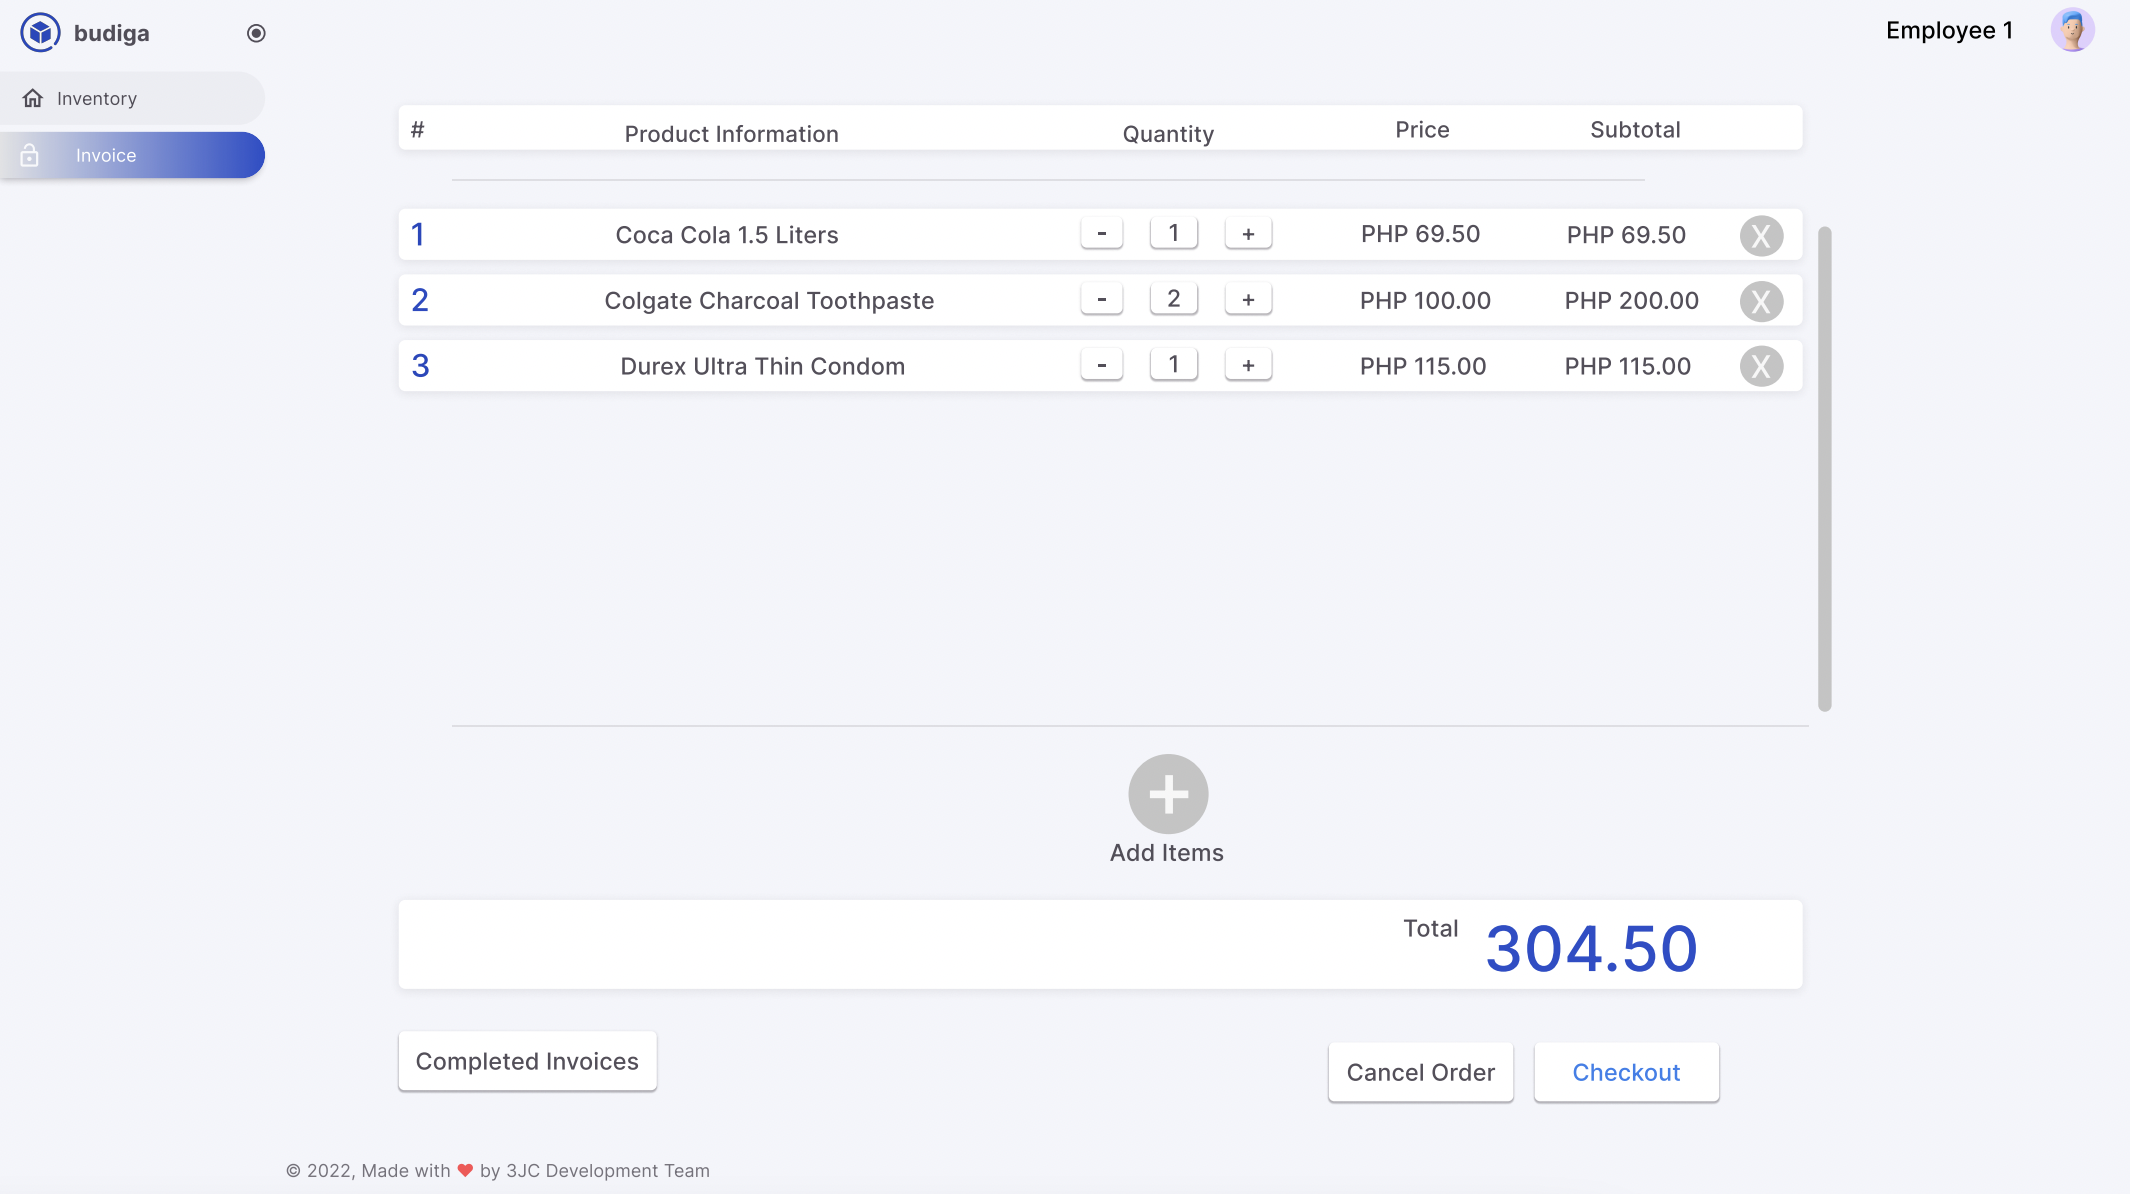Decrease the Coca Cola quantity with minus
The image size is (2130, 1194).
1102,233
